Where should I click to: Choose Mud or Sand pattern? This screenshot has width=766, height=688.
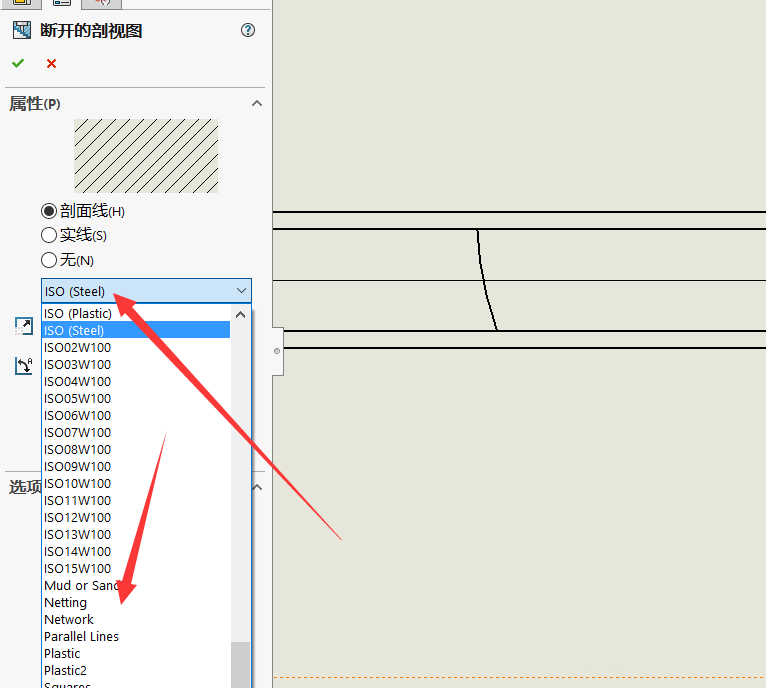click(136, 585)
